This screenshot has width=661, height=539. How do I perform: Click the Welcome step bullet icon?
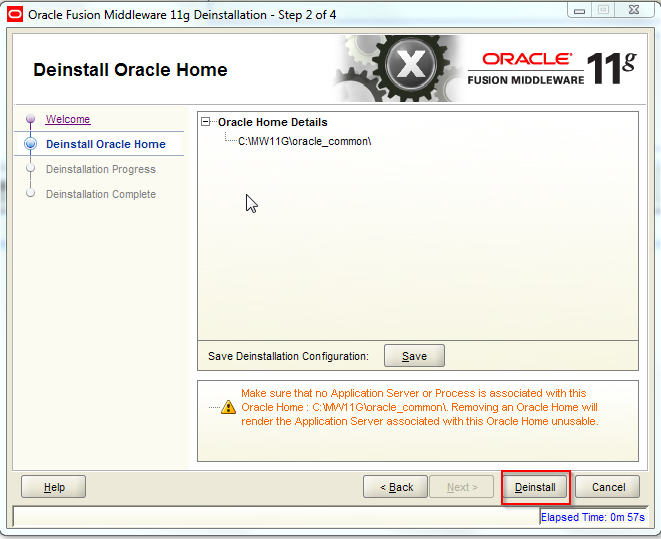click(x=30, y=119)
